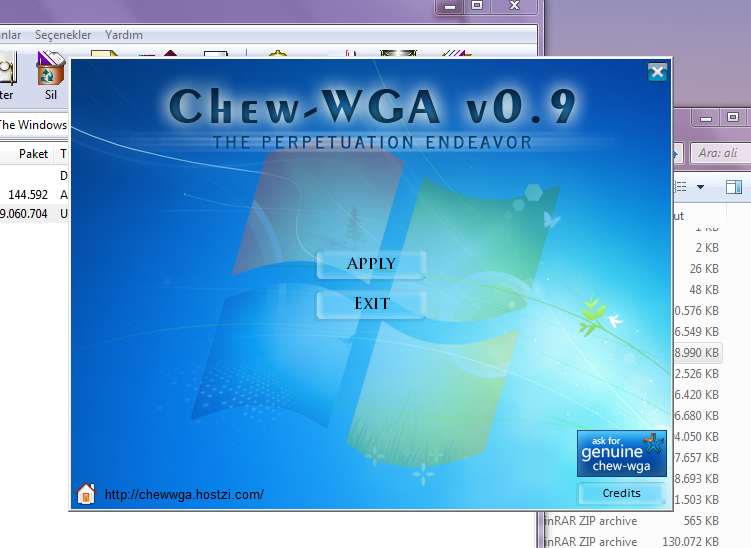Click the home icon beside the URL
Viewport: 751px width, 548px height.
86,493
